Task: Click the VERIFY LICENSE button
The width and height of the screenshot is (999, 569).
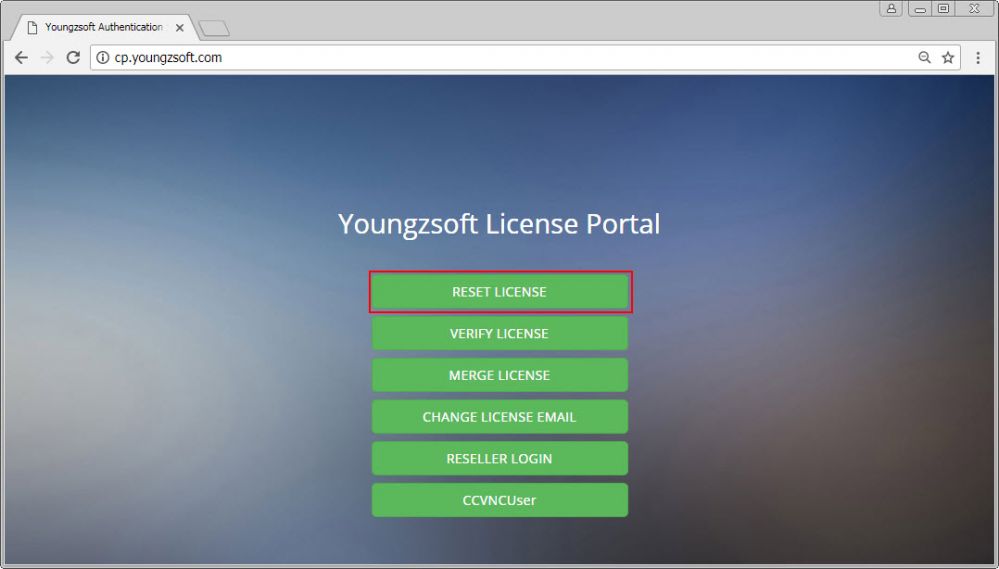Action: coord(500,333)
